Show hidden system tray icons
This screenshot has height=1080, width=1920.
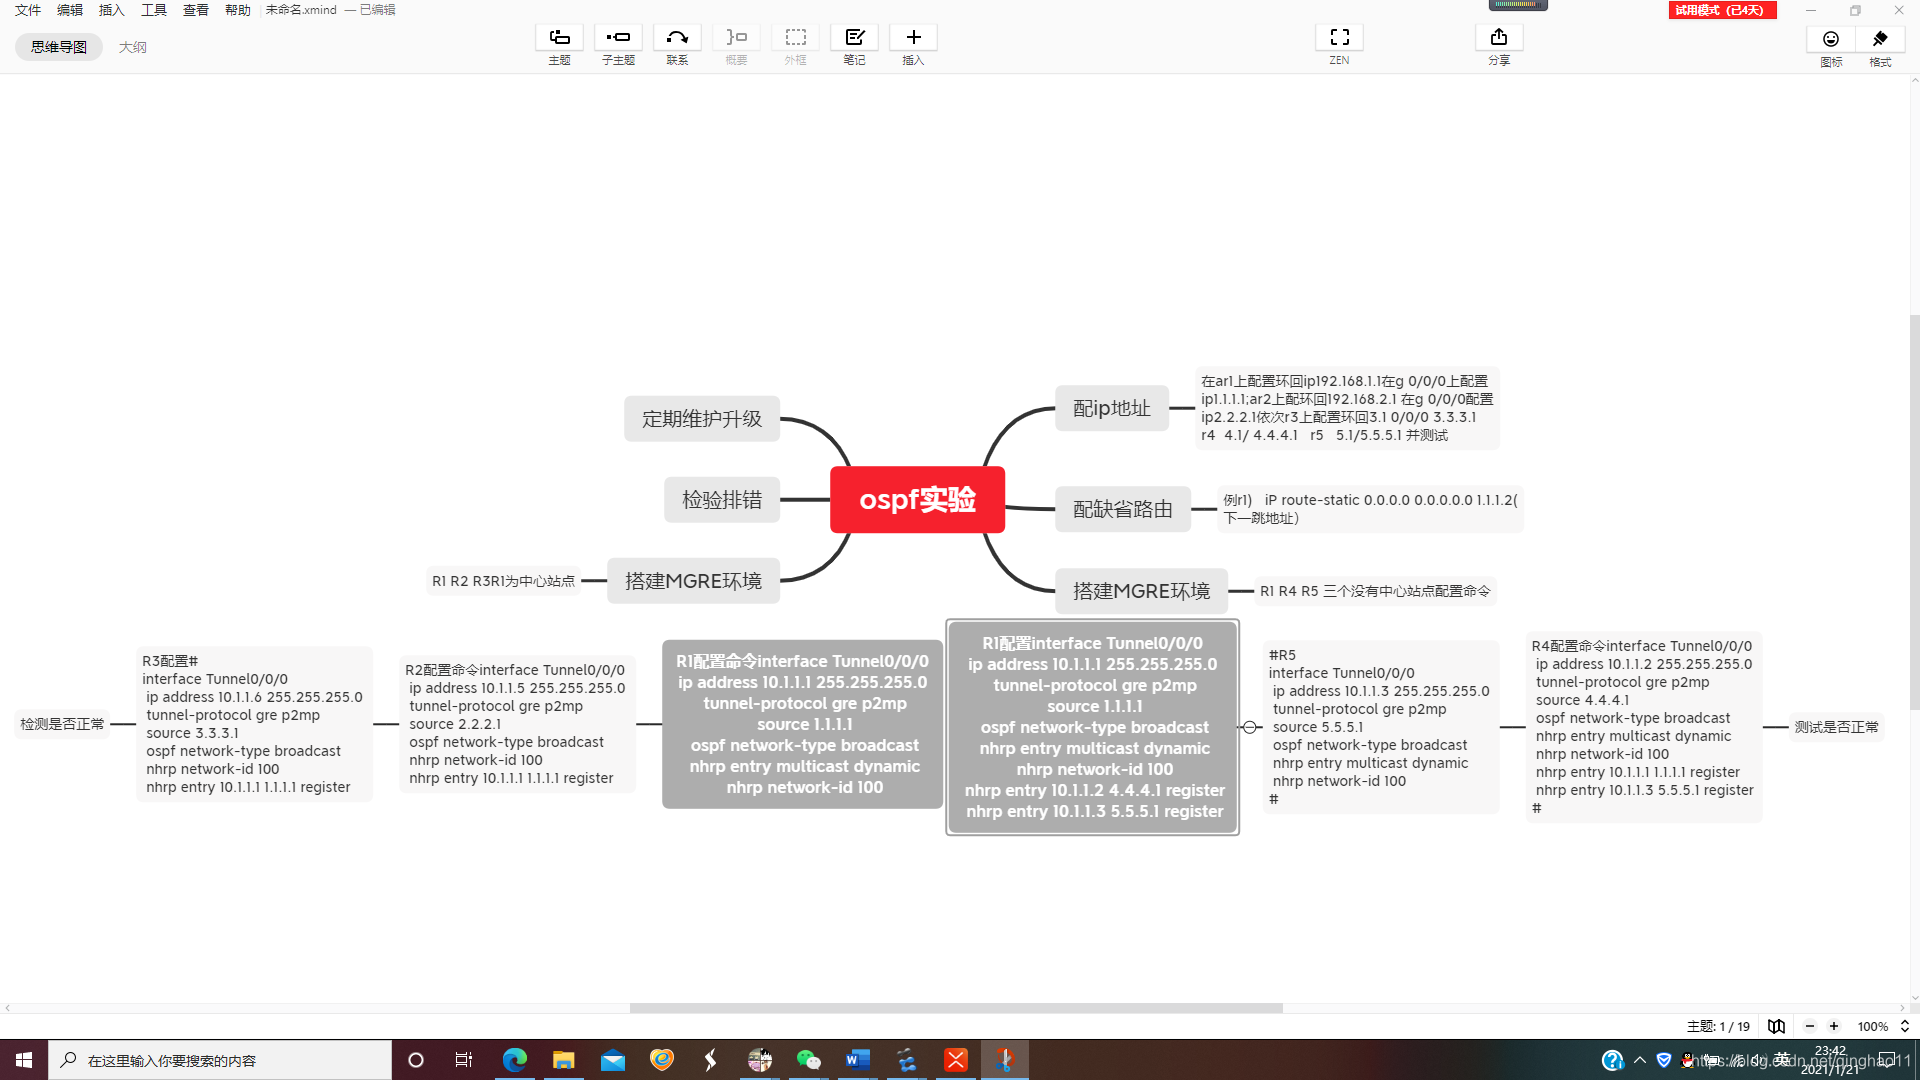[x=1640, y=1060]
